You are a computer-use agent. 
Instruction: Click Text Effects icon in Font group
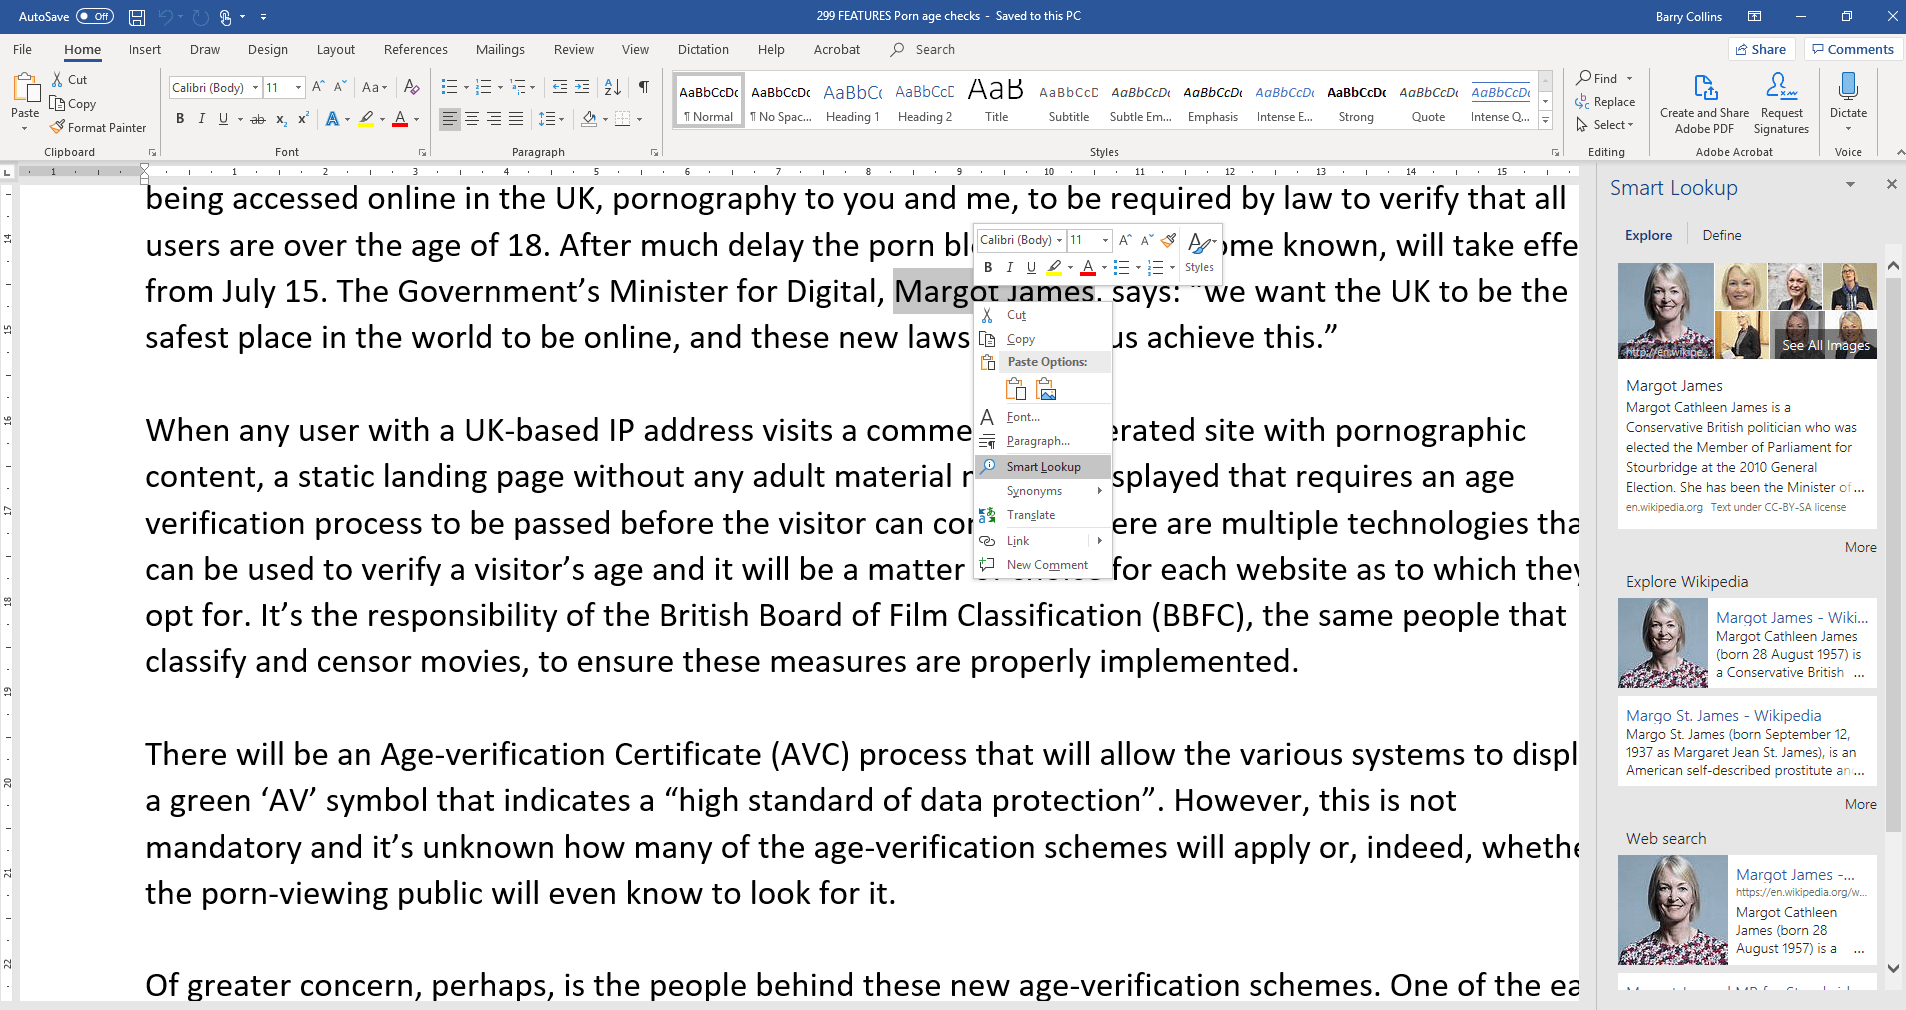333,119
